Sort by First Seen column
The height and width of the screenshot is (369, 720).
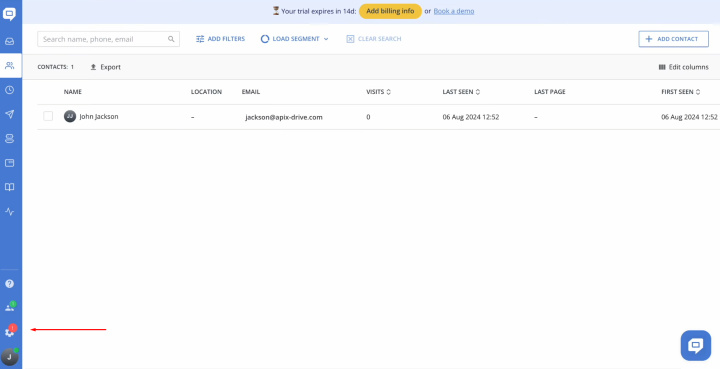pyautogui.click(x=681, y=92)
